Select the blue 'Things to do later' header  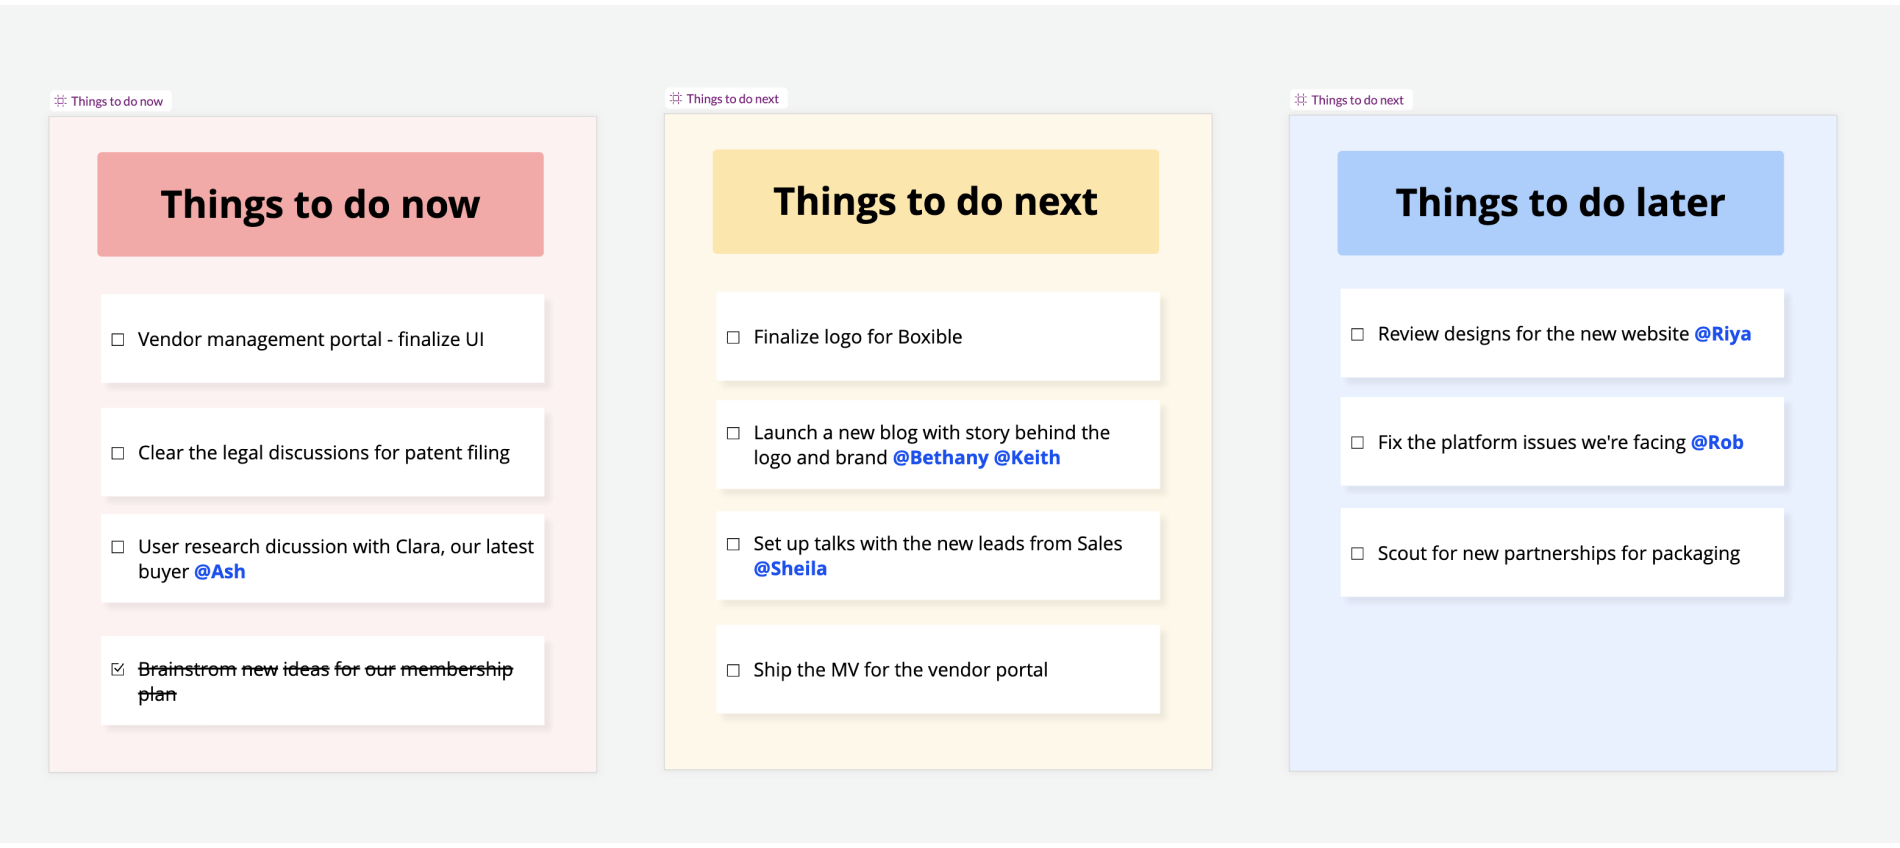coord(1560,203)
